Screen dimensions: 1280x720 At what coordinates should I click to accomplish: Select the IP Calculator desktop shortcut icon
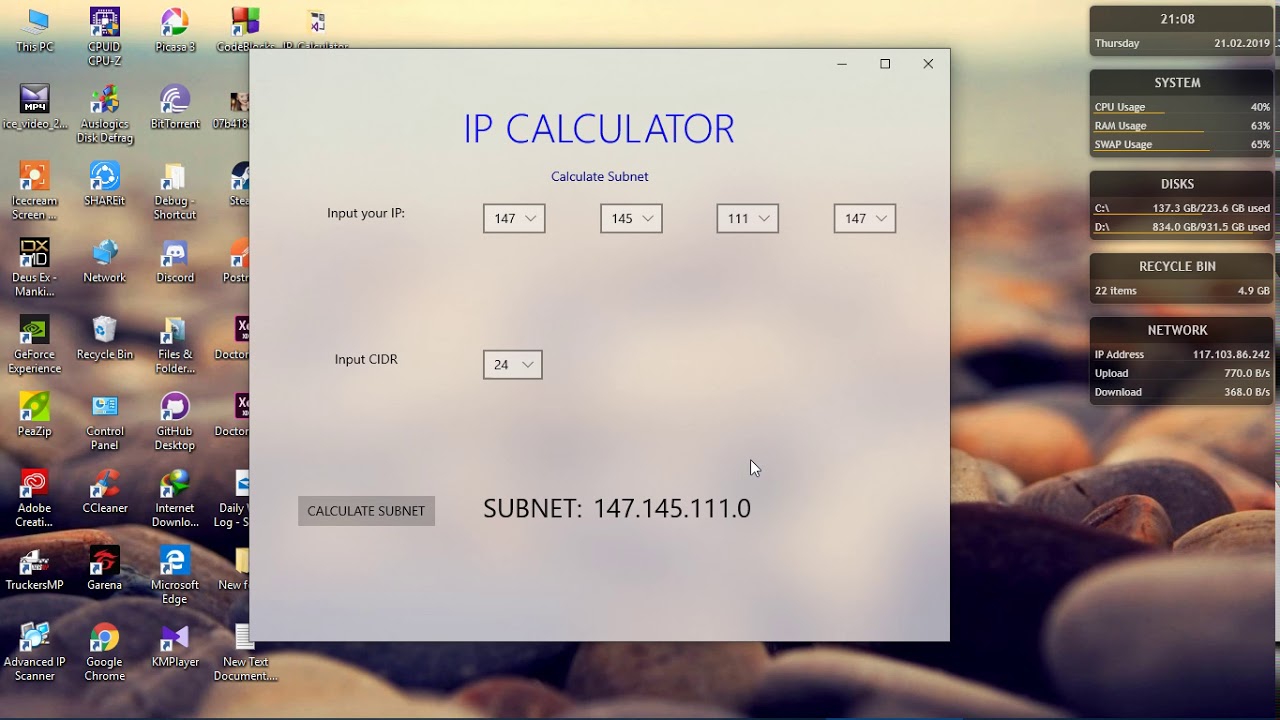[x=316, y=30]
